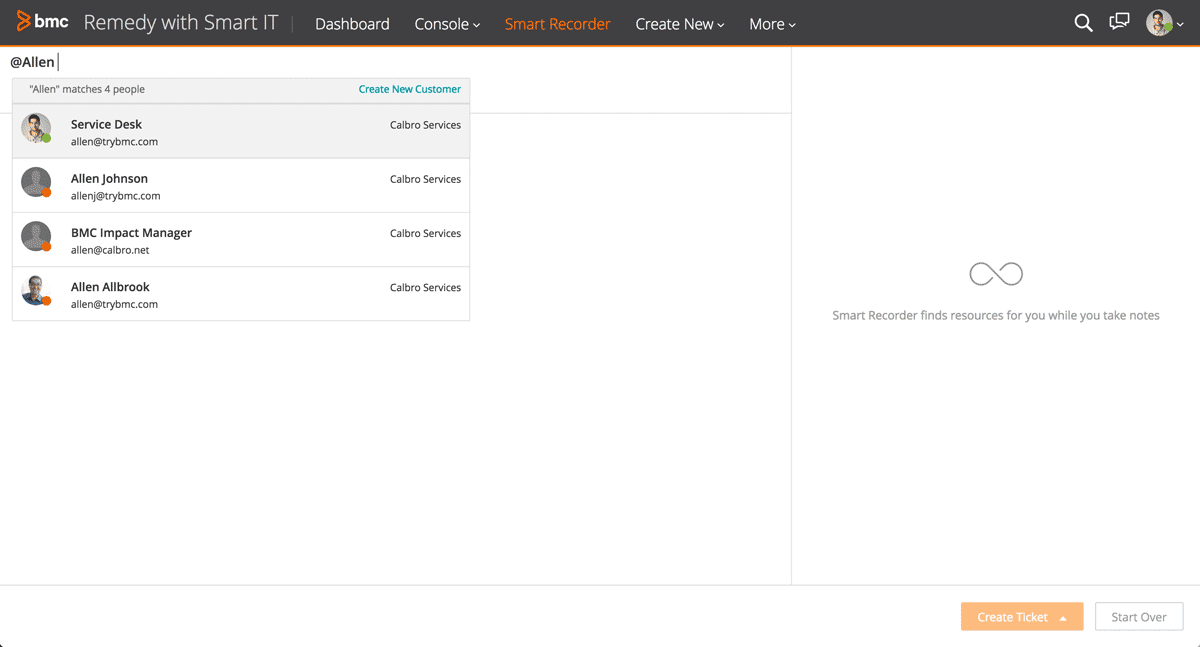This screenshot has height=647, width=1200.
Task: Open the global search magnifier icon
Action: coord(1083,23)
